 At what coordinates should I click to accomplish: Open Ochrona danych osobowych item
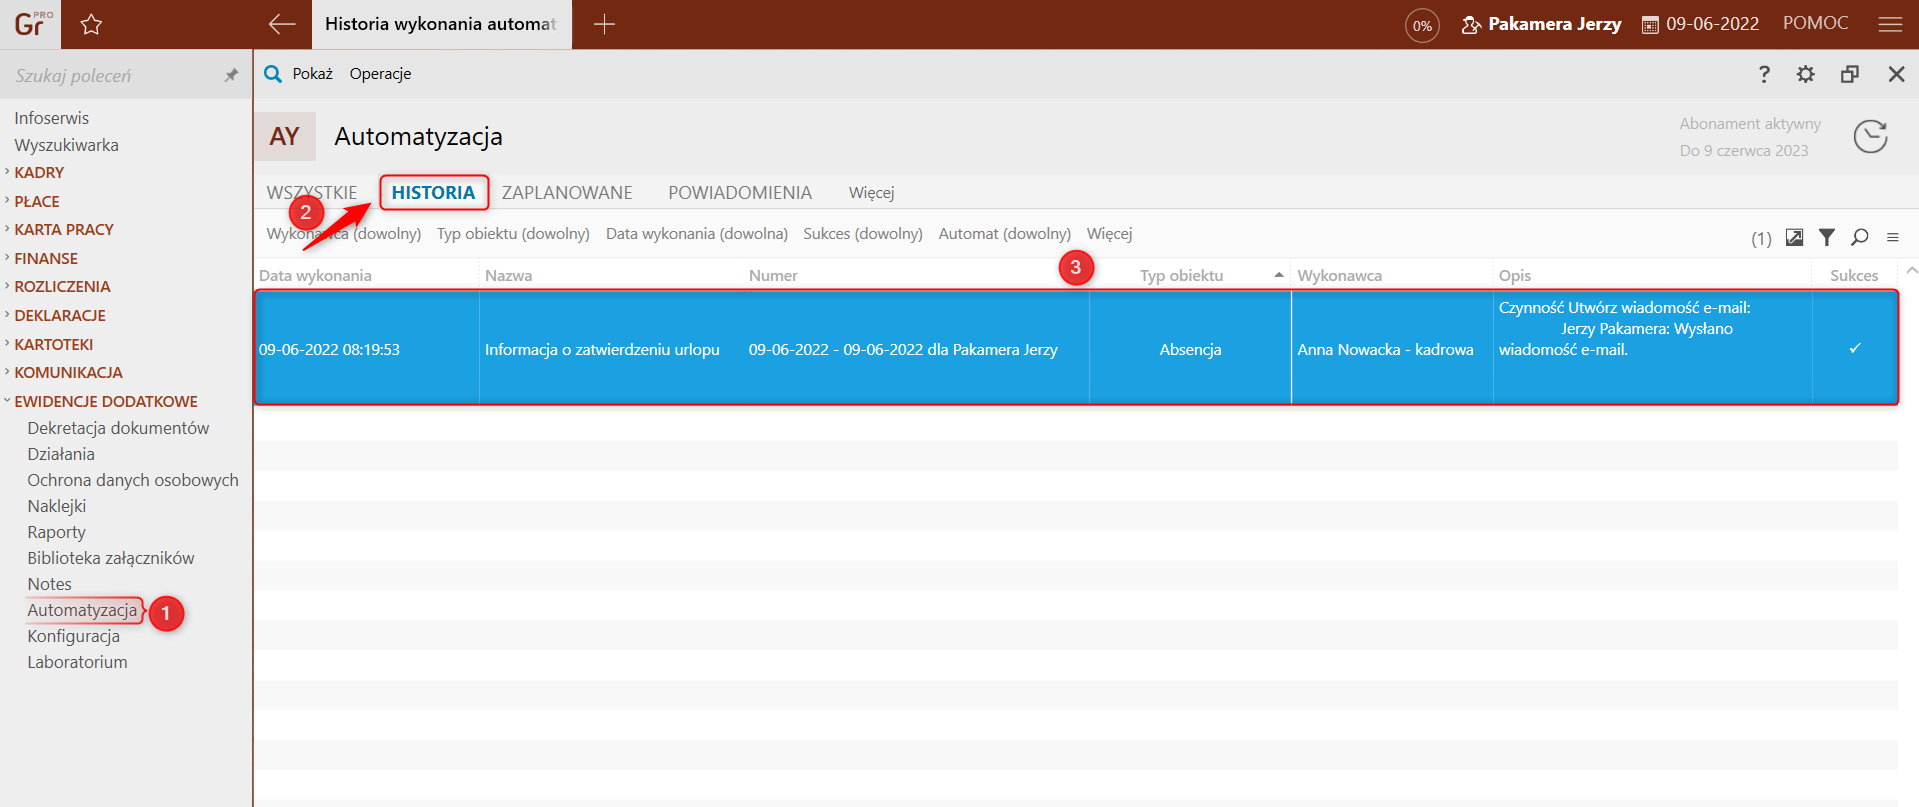tap(133, 480)
